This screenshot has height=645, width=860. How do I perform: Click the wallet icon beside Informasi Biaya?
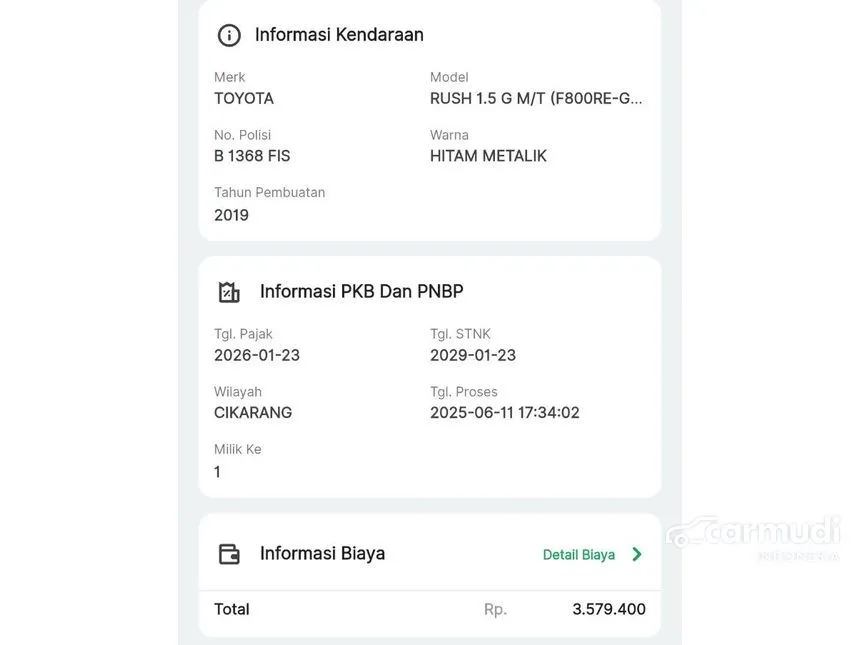pyautogui.click(x=229, y=554)
